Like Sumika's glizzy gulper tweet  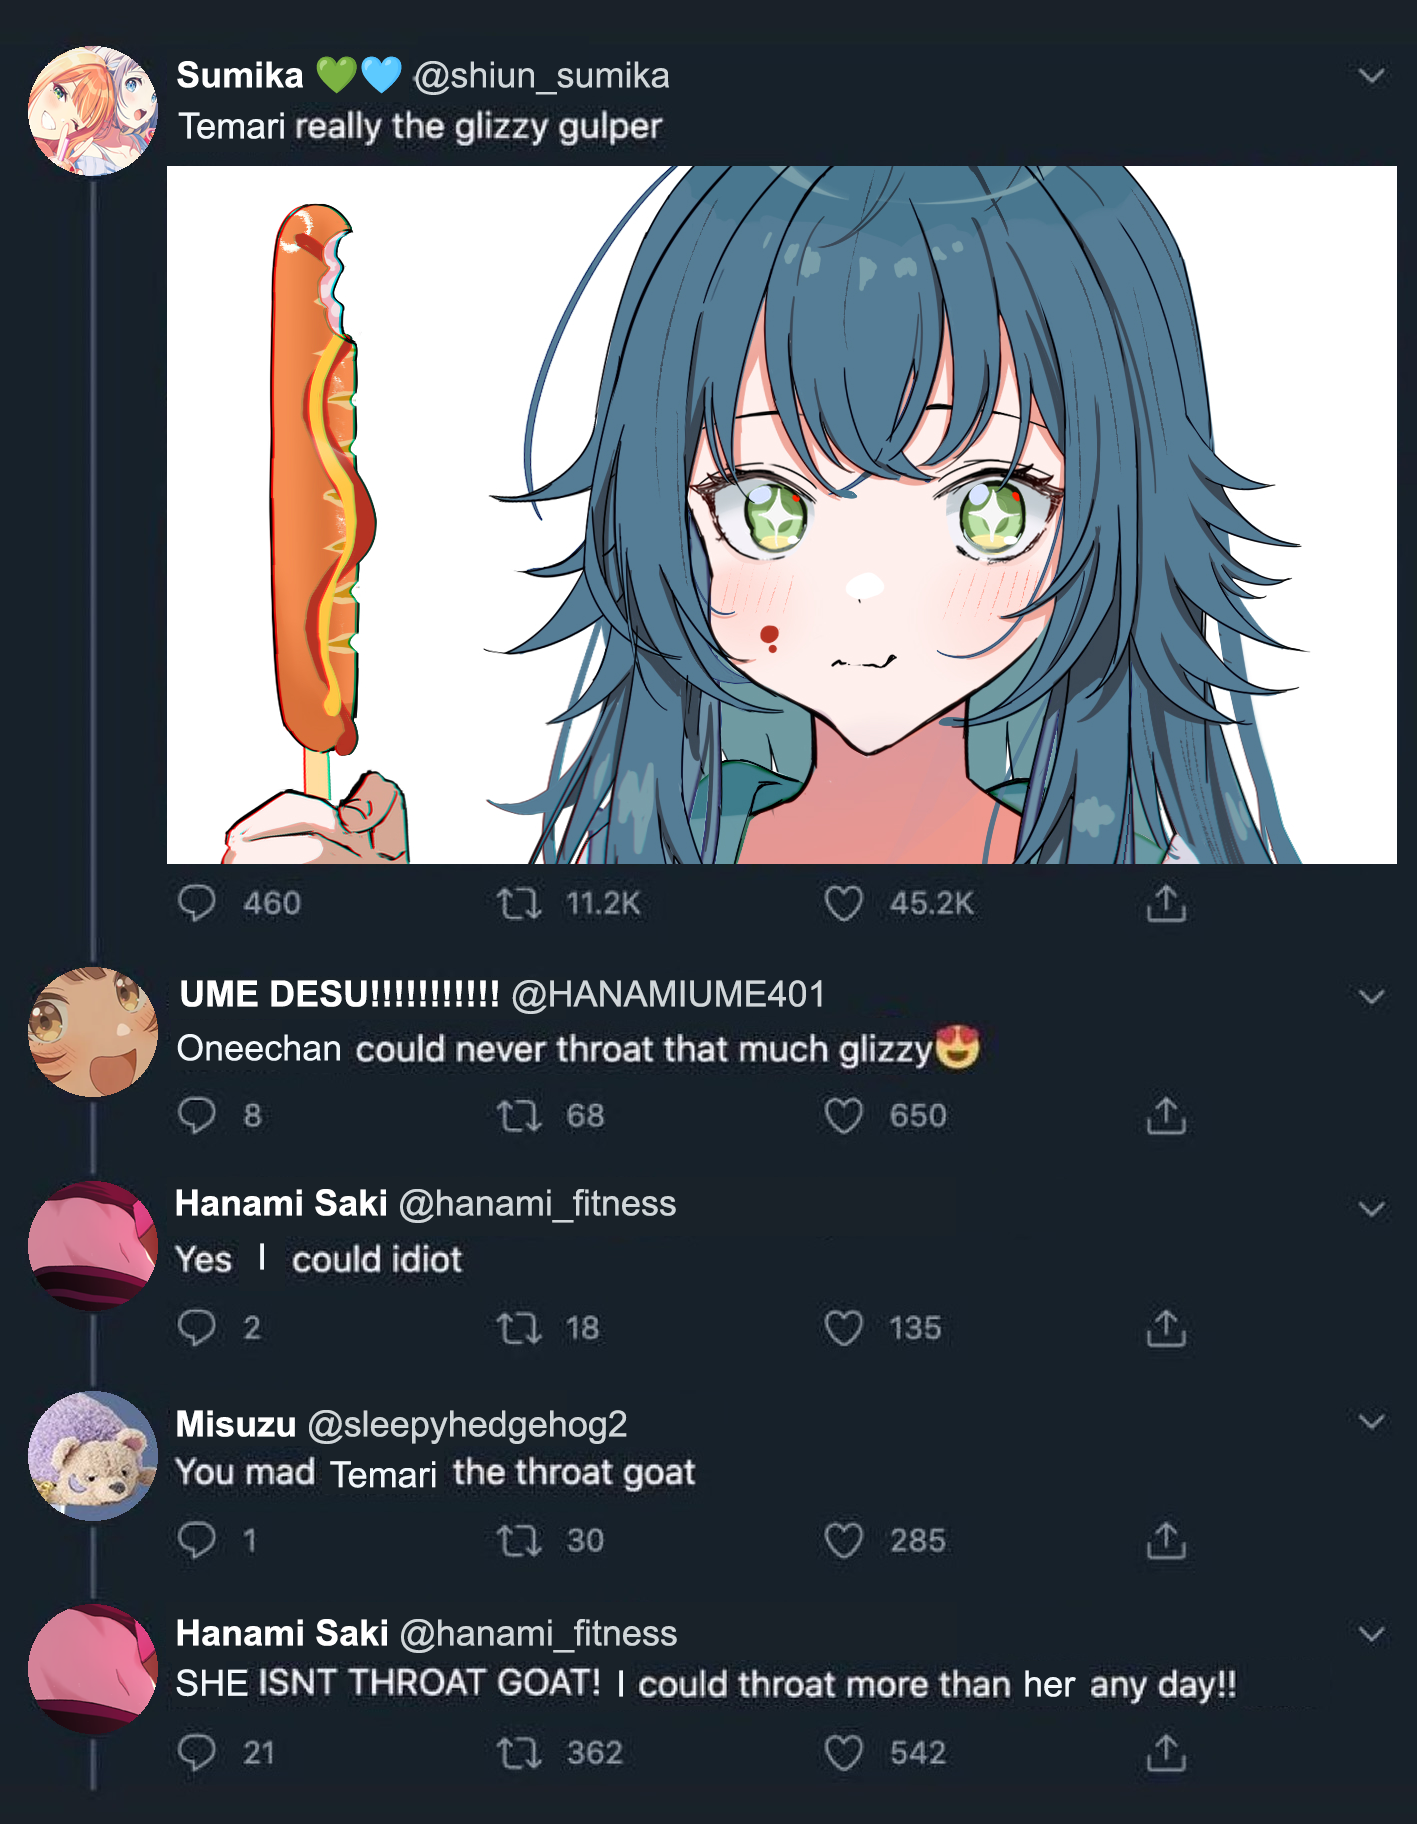pos(843,903)
